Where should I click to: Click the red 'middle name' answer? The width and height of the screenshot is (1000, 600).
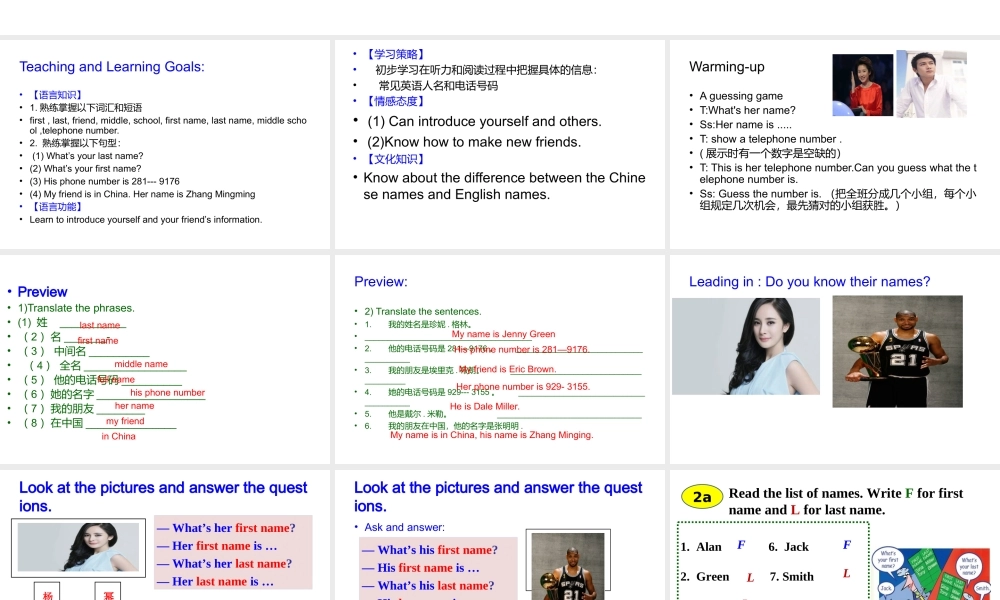(141, 364)
